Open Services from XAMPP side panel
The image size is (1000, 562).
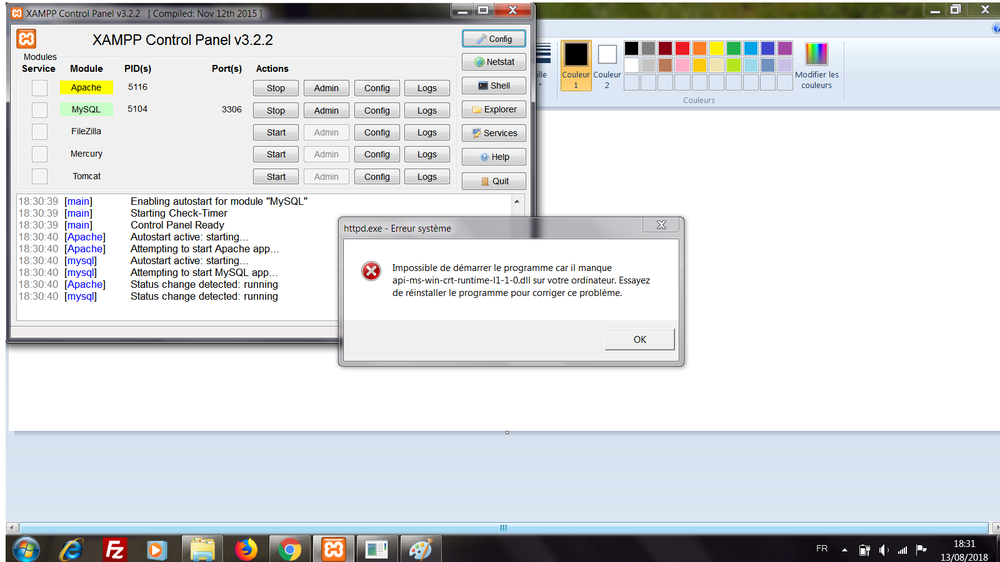494,133
